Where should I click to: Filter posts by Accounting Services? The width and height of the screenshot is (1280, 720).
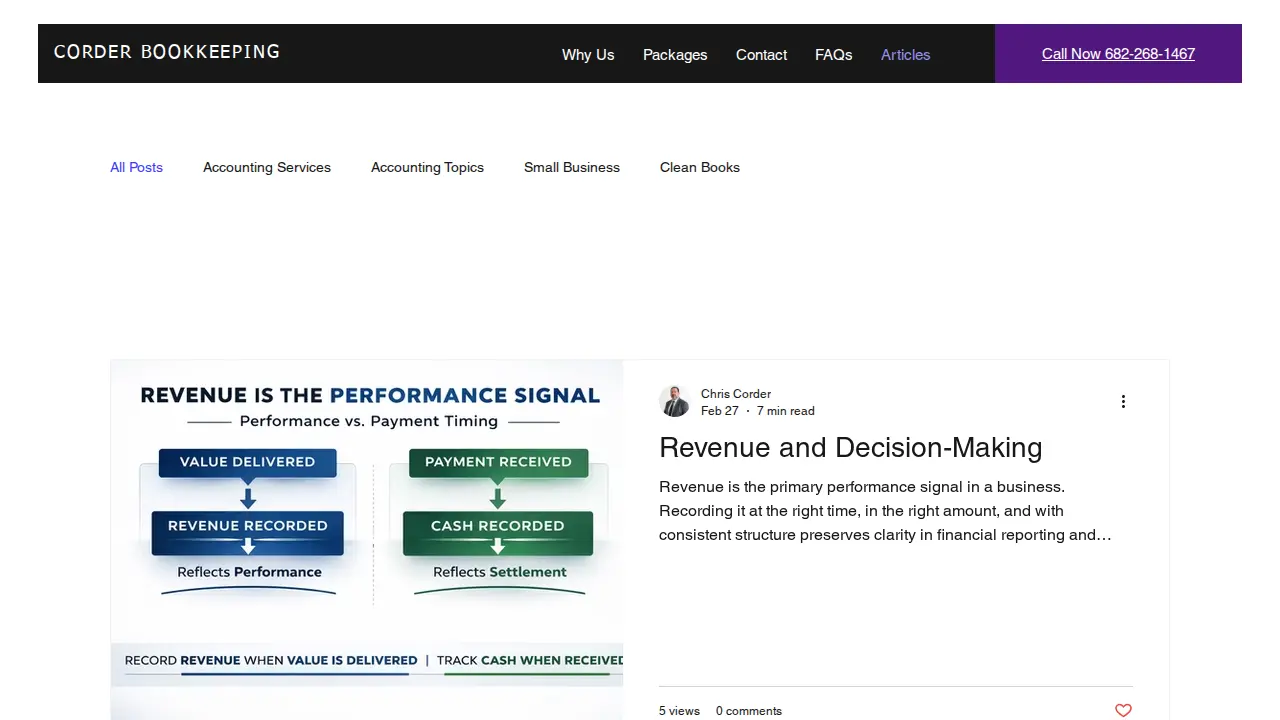tap(267, 167)
